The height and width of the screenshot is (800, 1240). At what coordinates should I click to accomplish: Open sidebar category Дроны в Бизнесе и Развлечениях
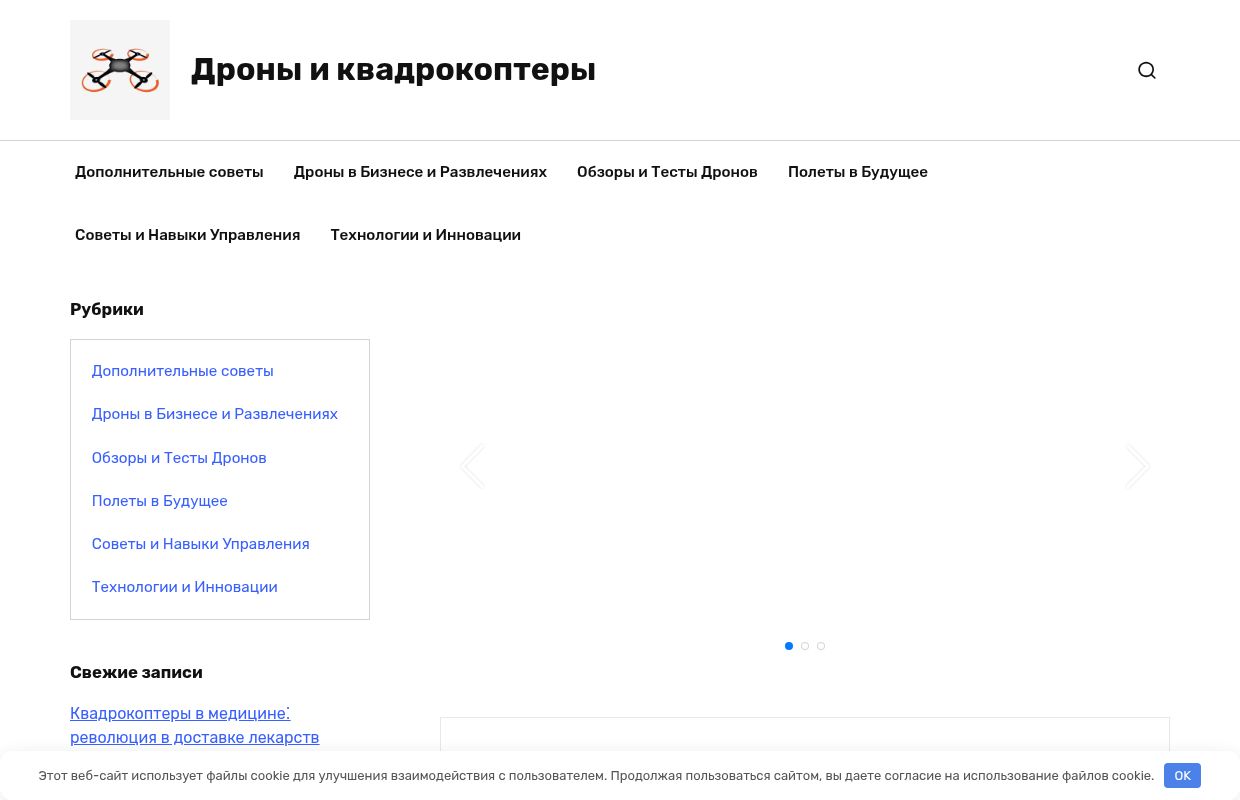click(215, 414)
